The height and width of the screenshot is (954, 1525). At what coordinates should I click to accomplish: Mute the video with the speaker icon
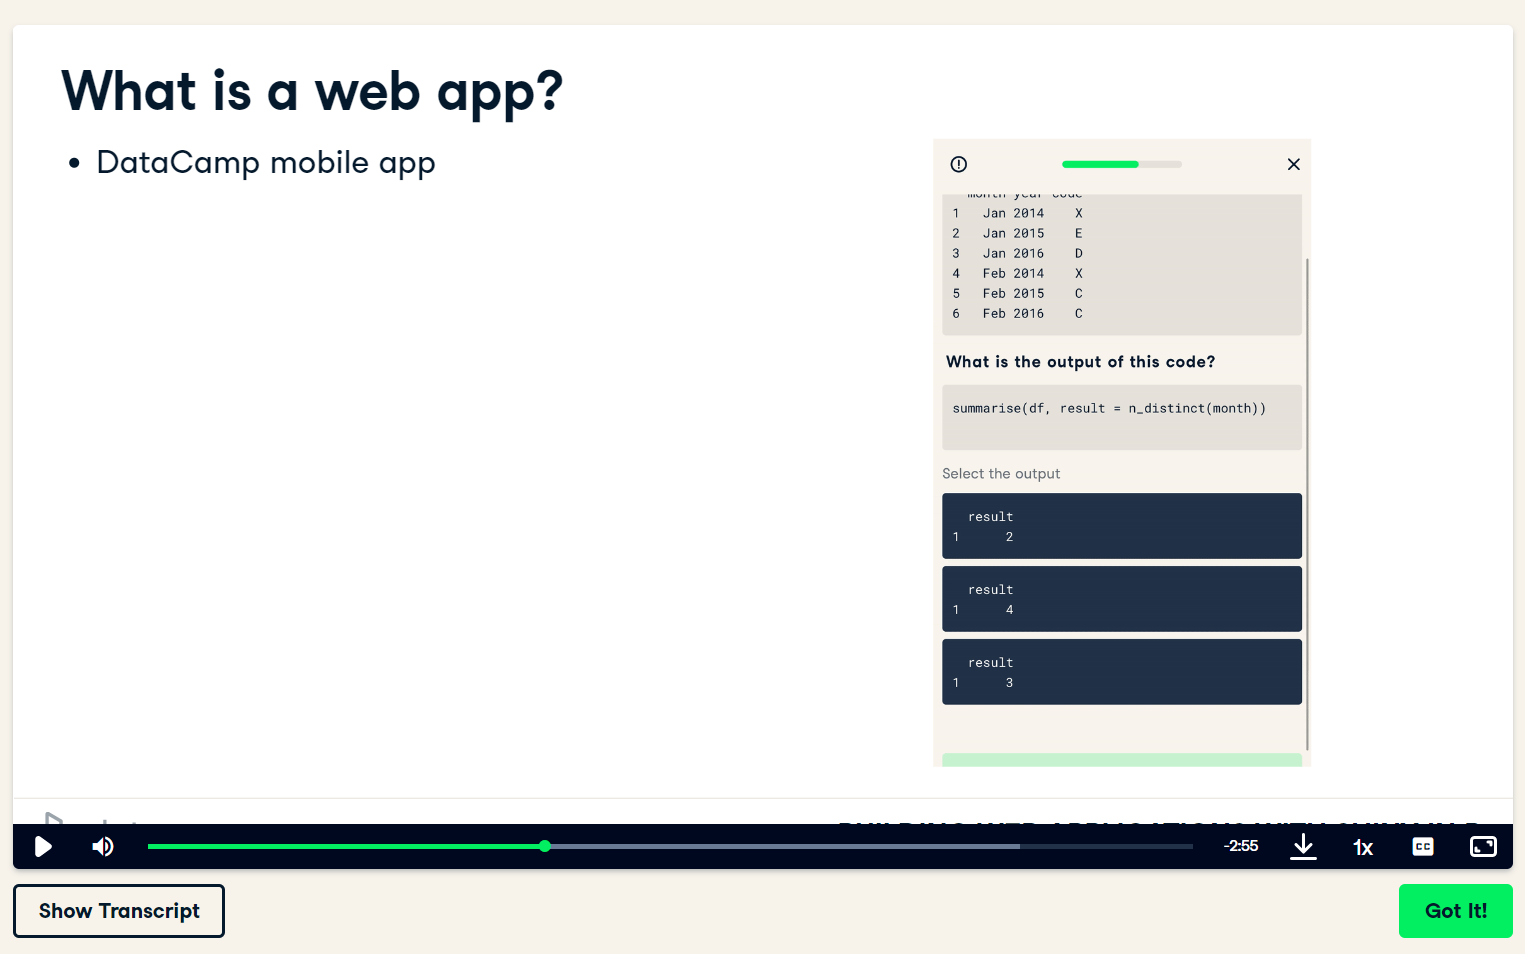click(103, 847)
